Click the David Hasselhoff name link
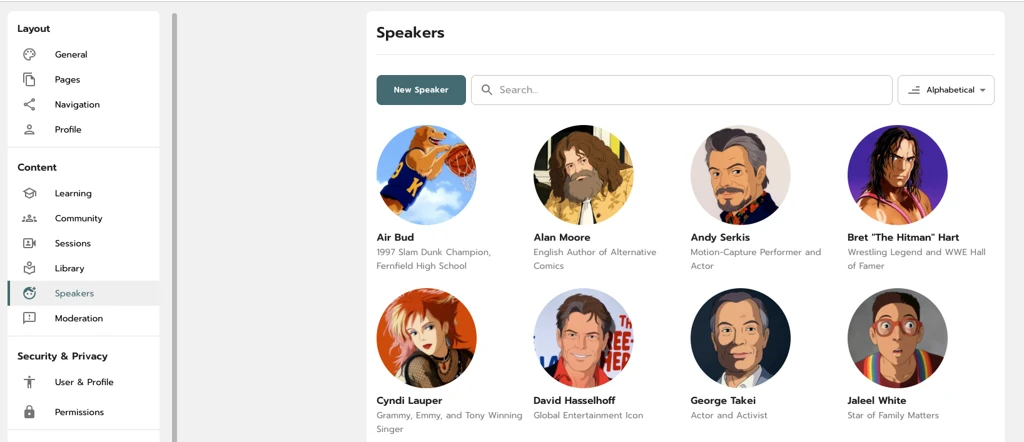Screen dimensions: 1024x442 click(575, 400)
